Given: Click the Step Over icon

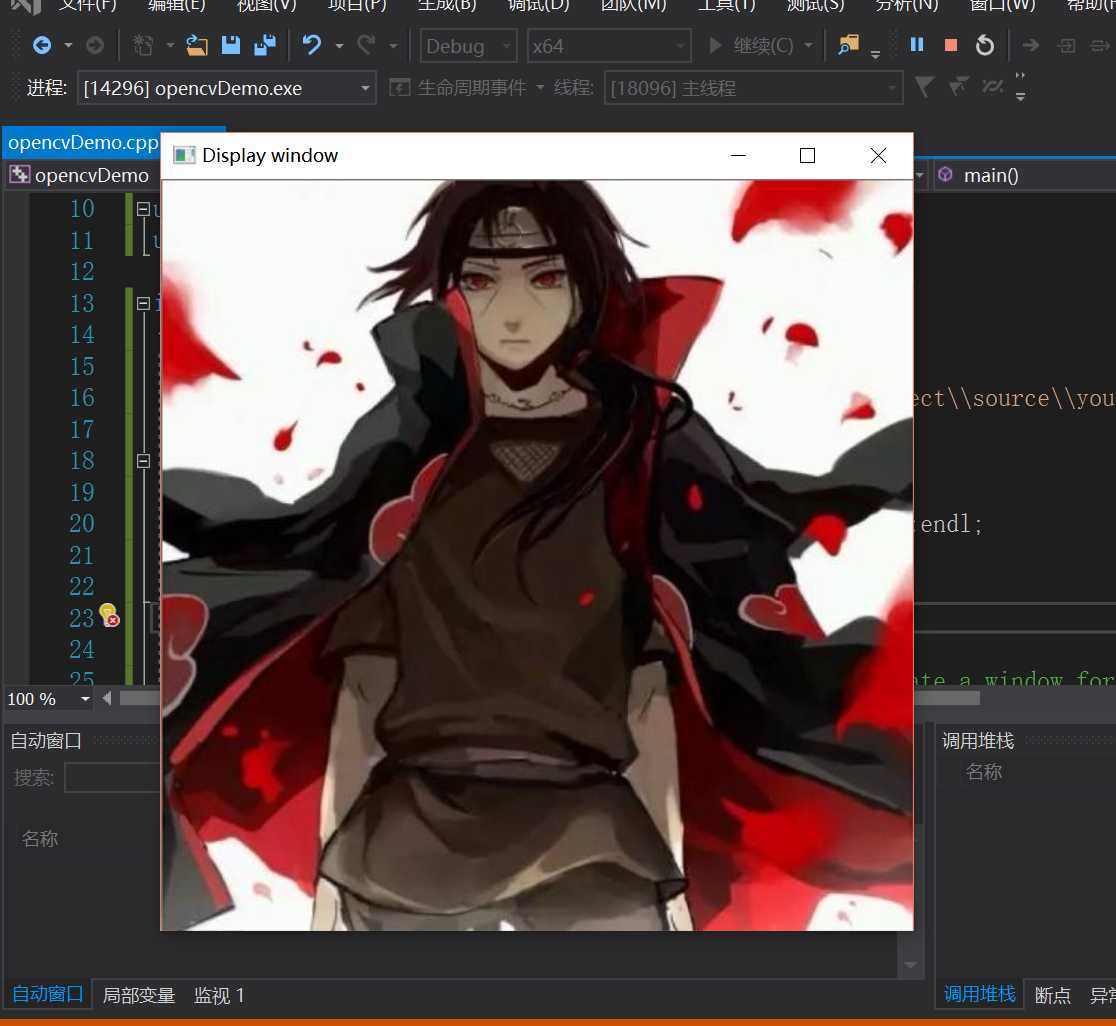Looking at the screenshot, I should coord(1100,46).
